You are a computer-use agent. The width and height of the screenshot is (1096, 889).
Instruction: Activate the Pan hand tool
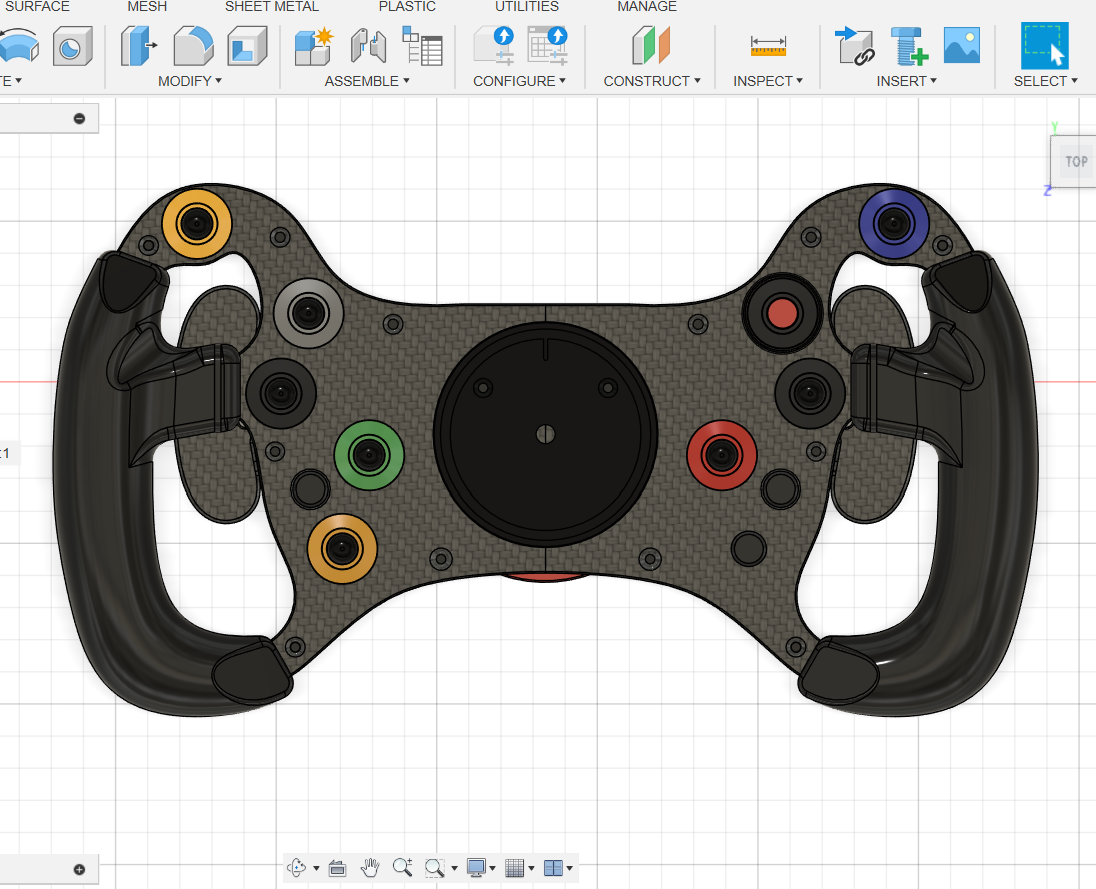pos(370,867)
